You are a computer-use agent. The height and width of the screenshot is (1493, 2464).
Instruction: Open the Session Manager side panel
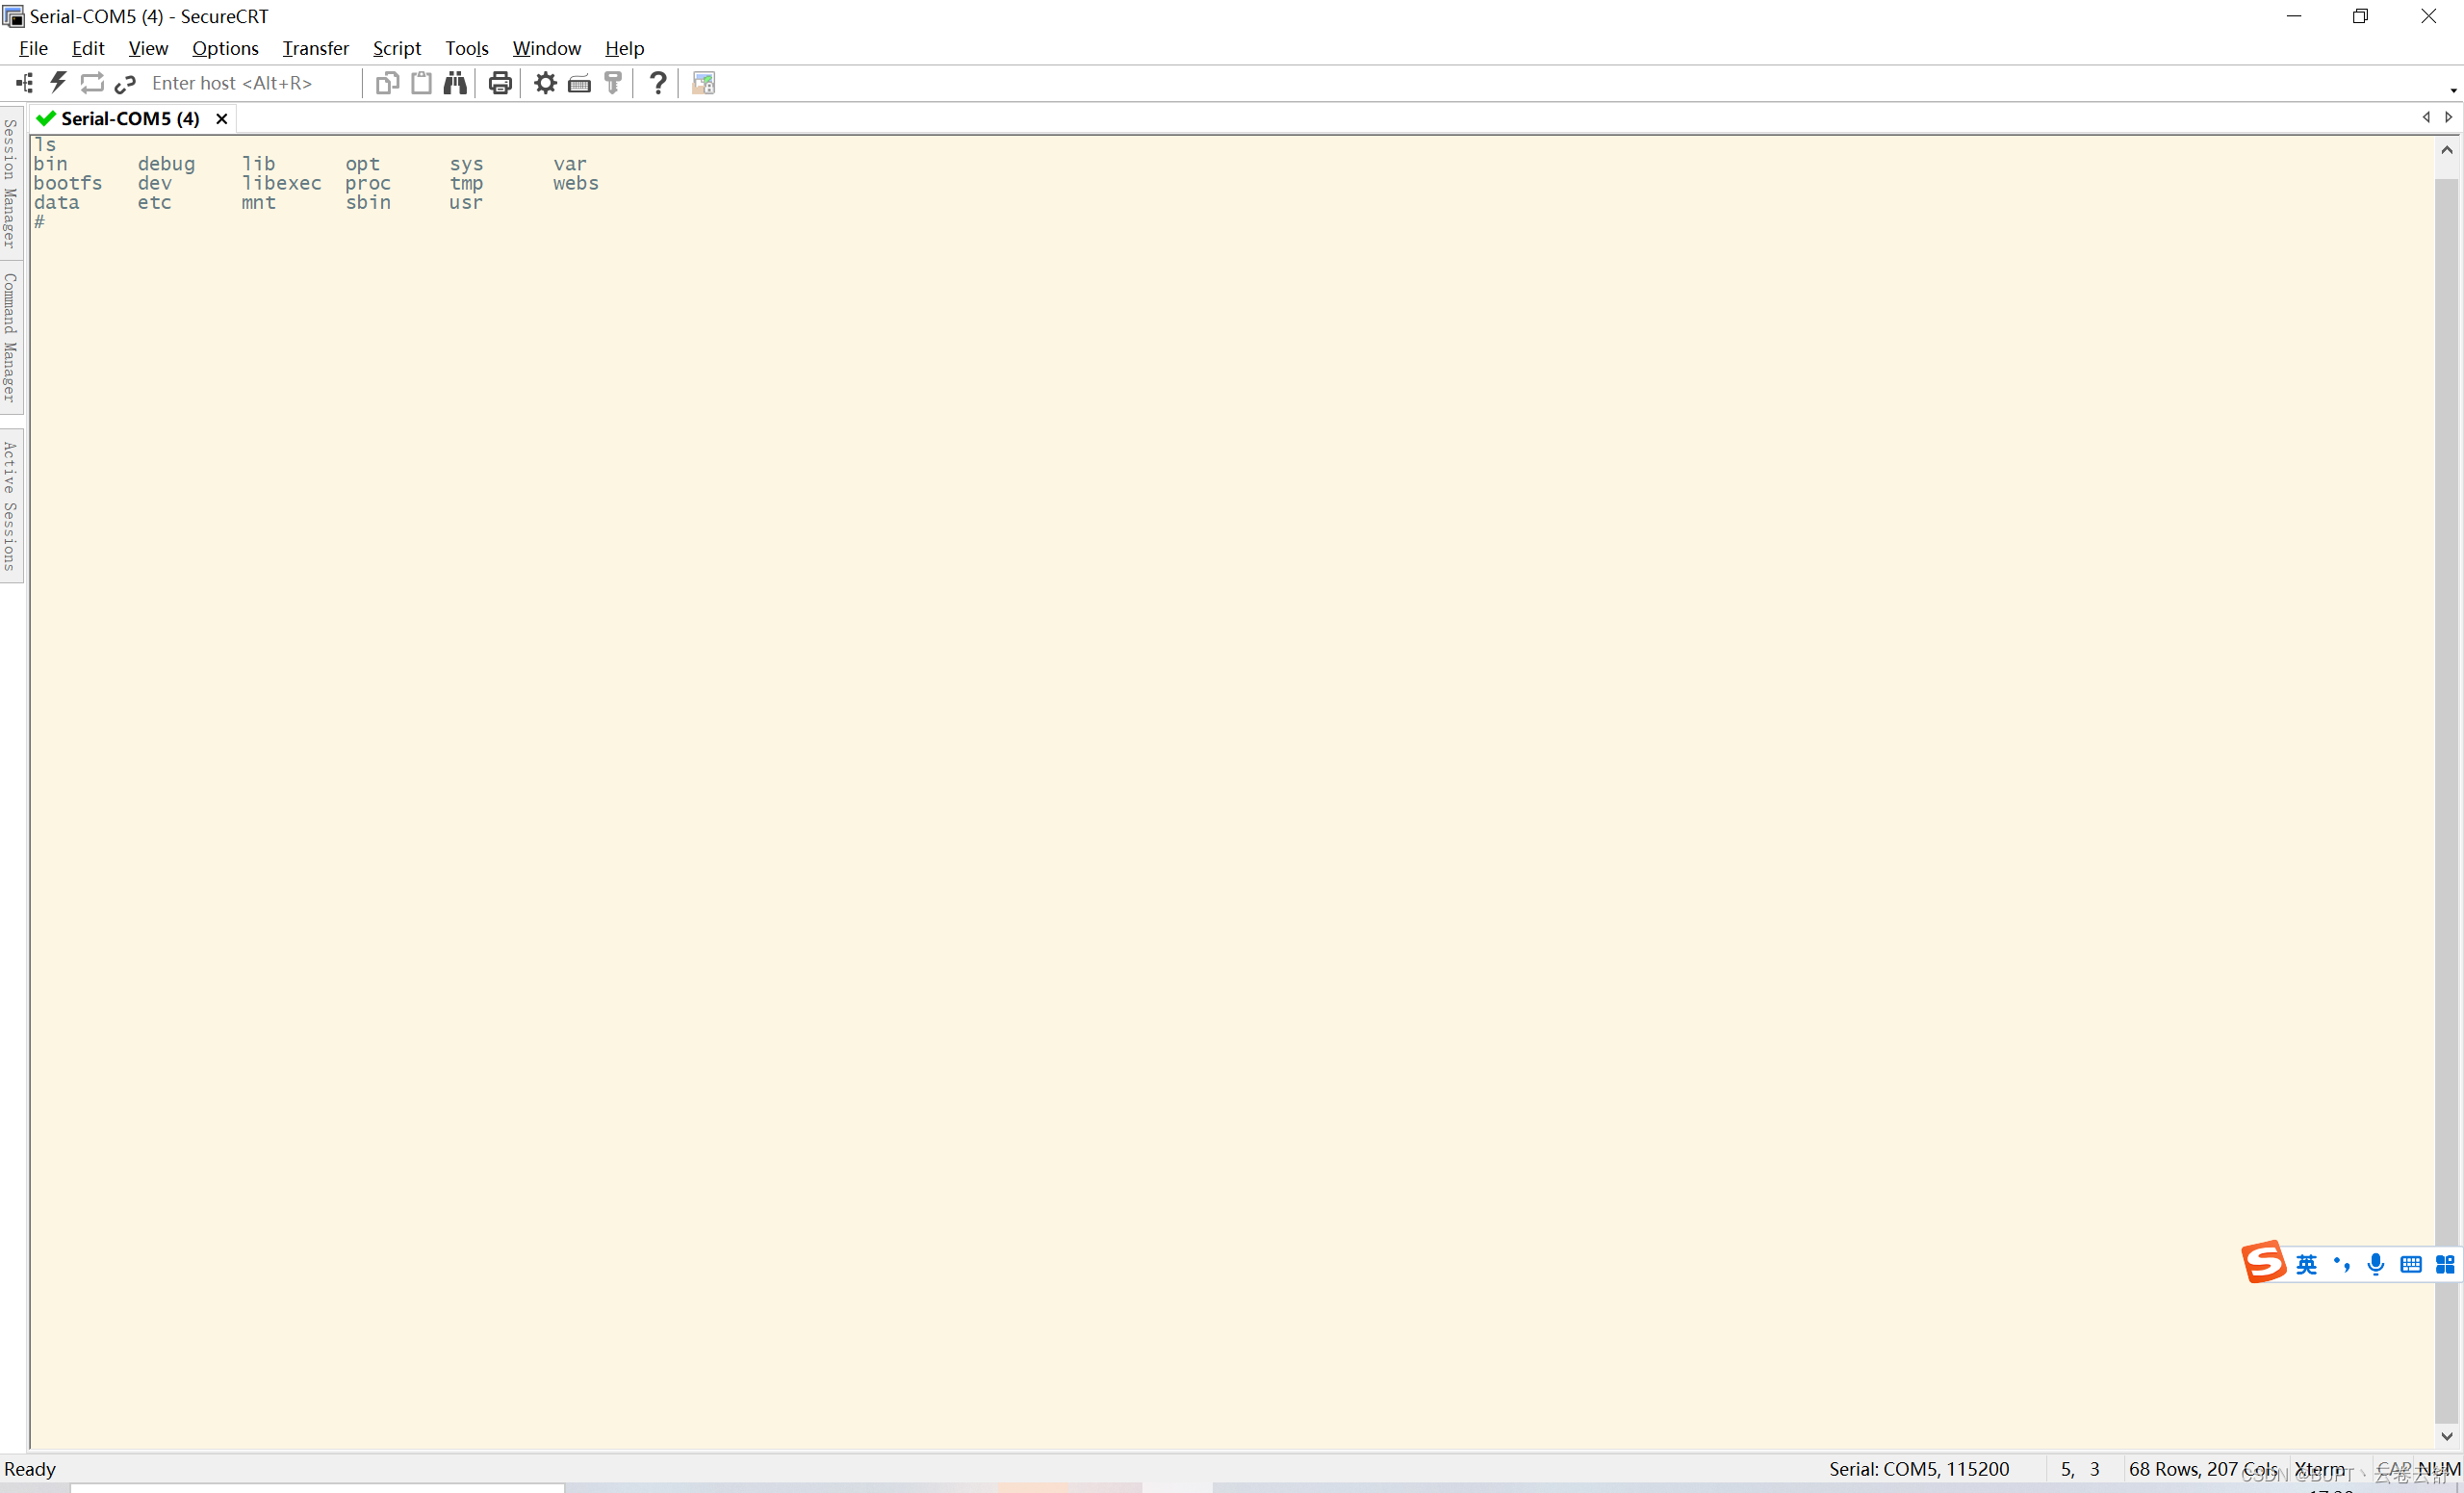pyautogui.click(x=11, y=183)
